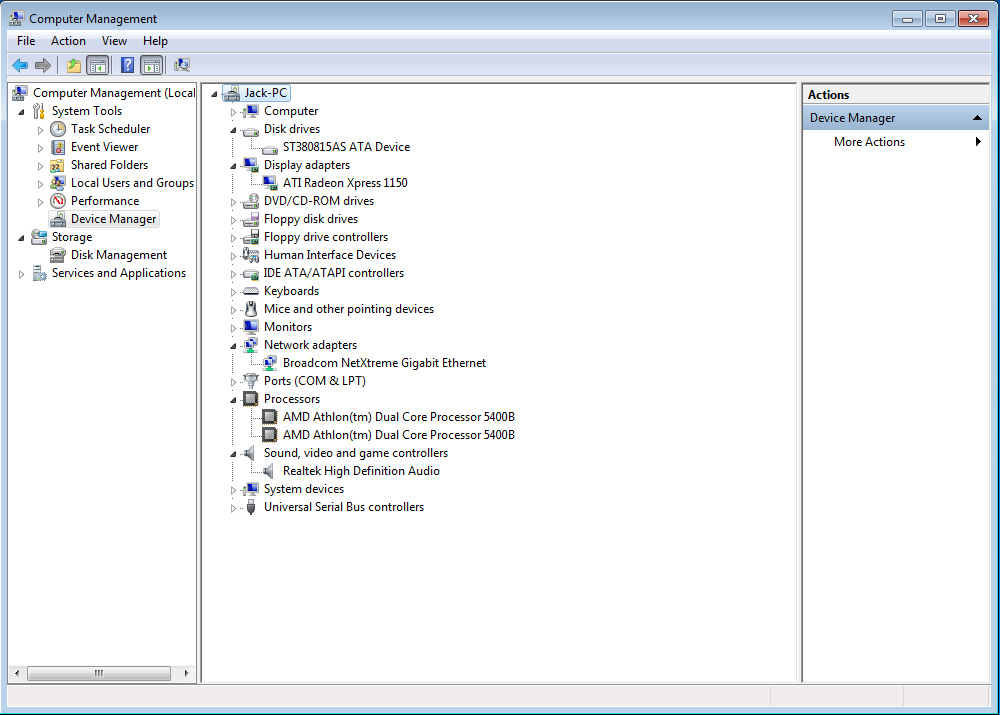1000x715 pixels.
Task: Click the Event Viewer icon
Action: [x=58, y=147]
